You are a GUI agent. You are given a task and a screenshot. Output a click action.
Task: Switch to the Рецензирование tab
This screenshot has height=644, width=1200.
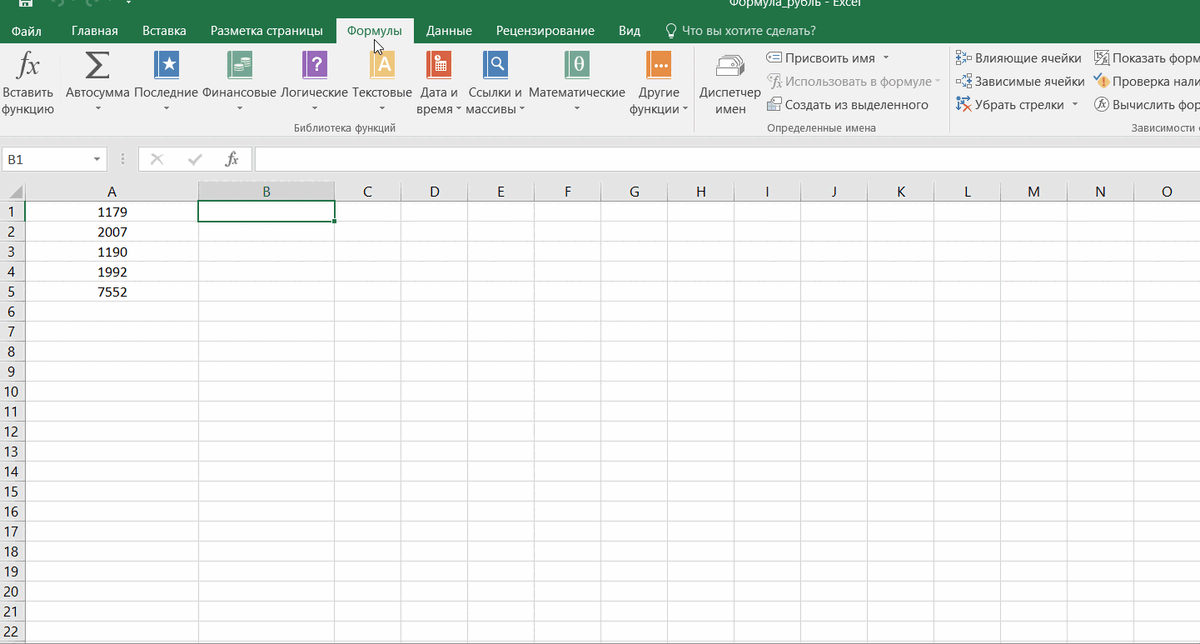[x=545, y=31]
